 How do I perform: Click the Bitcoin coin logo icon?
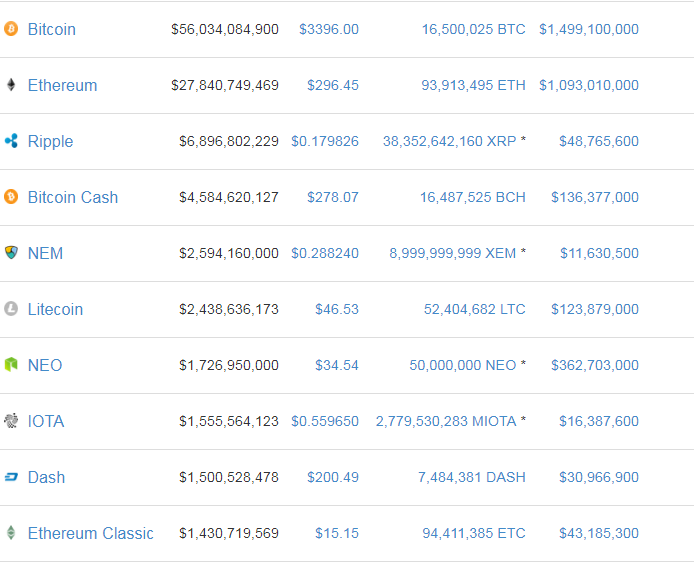point(11,29)
